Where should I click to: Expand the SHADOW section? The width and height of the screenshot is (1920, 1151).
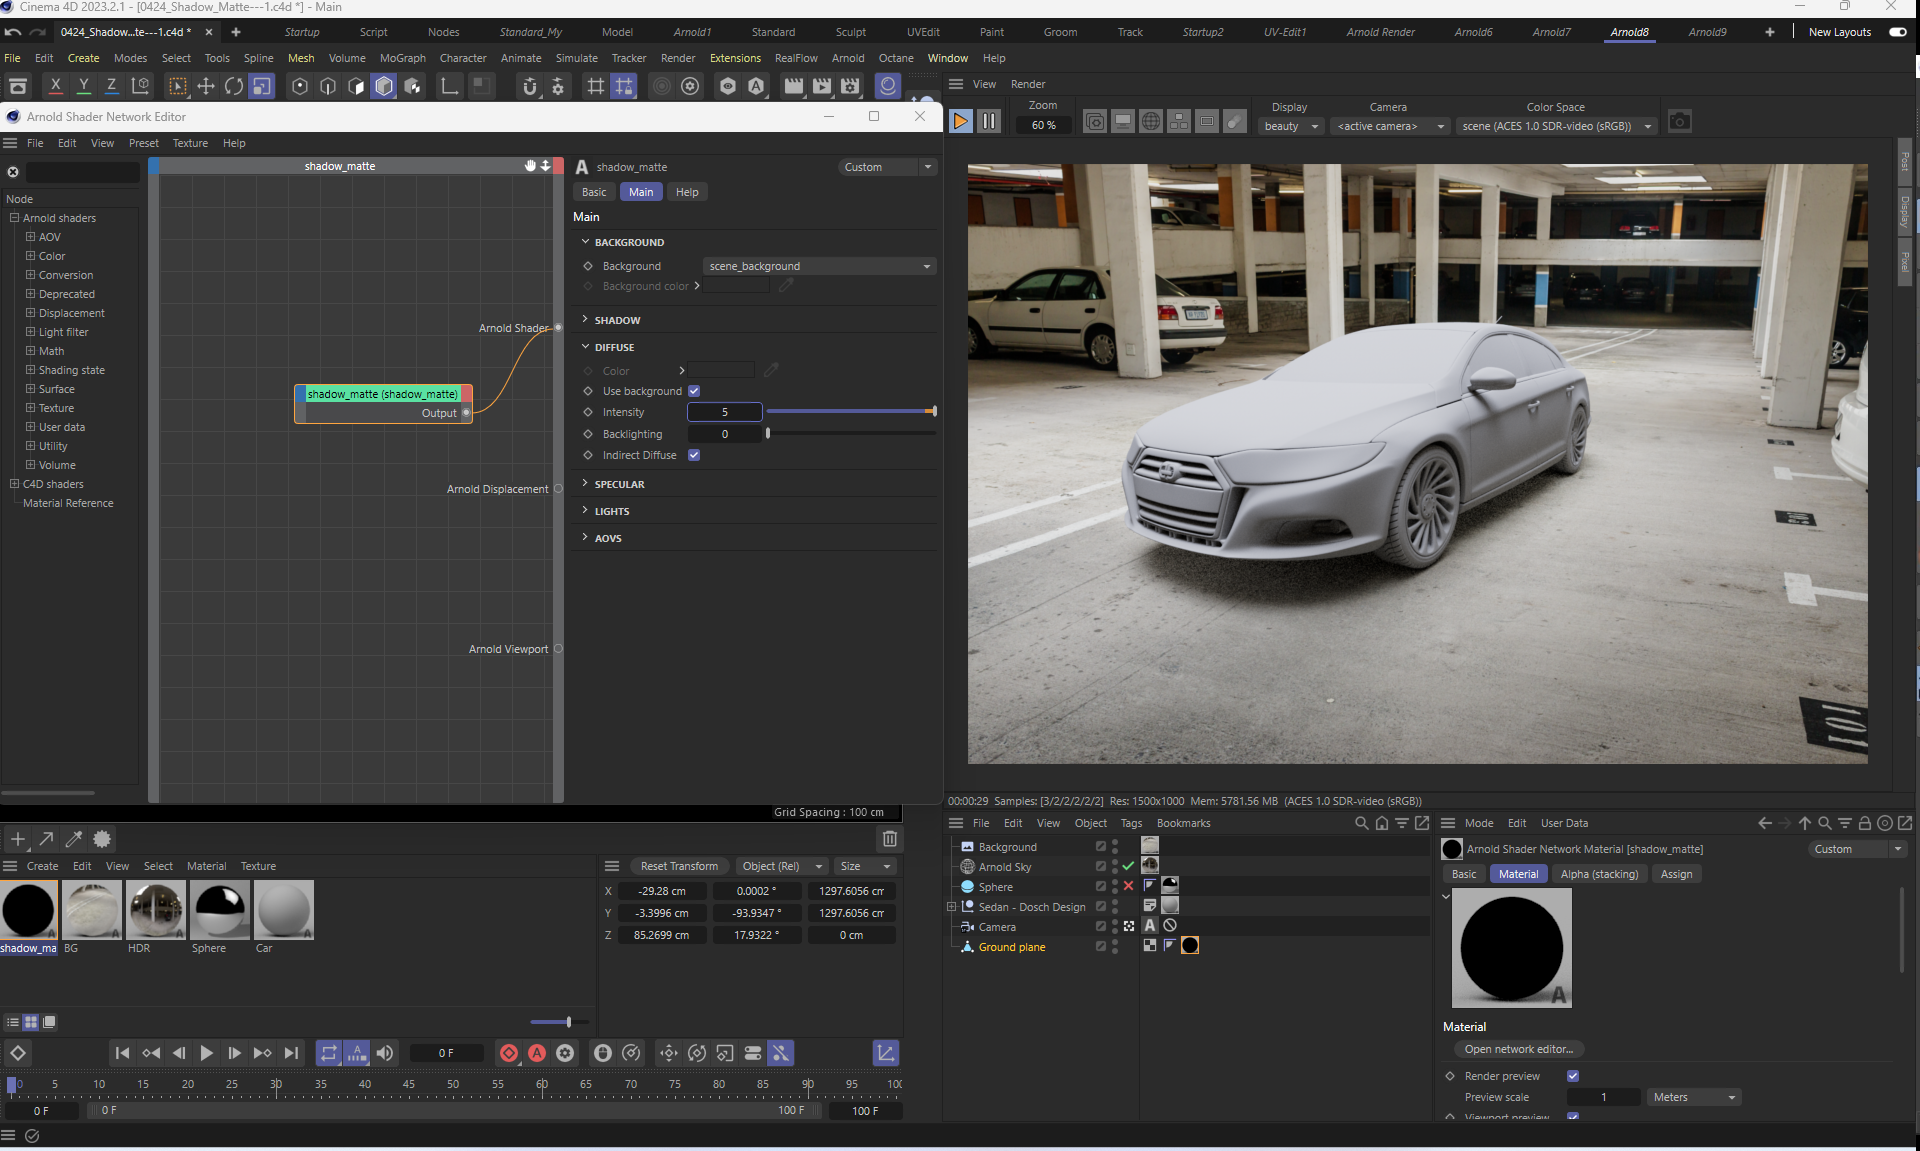pos(616,320)
